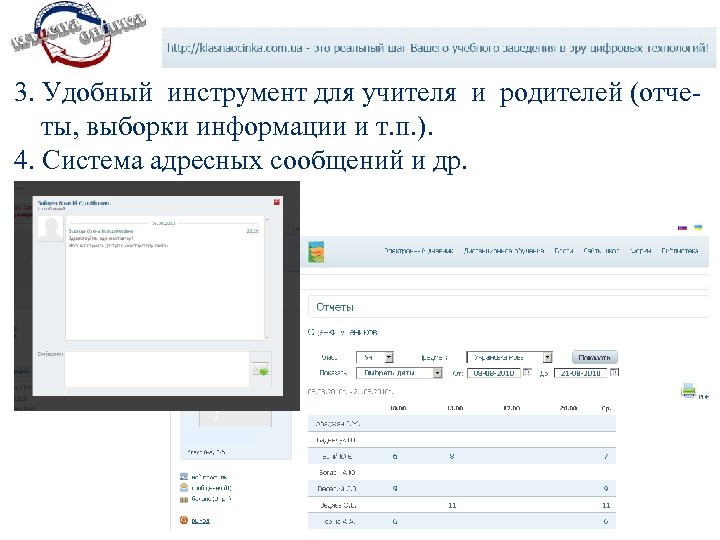Screen dimensions: 720x540
Task: Open the Сервис menu item
Action: click(x=641, y=251)
